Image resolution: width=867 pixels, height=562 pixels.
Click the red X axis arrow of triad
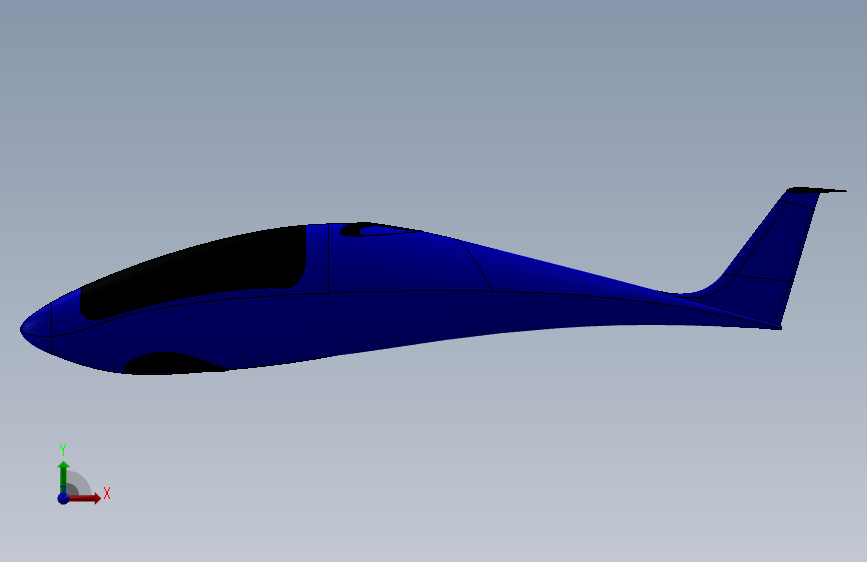84,498
